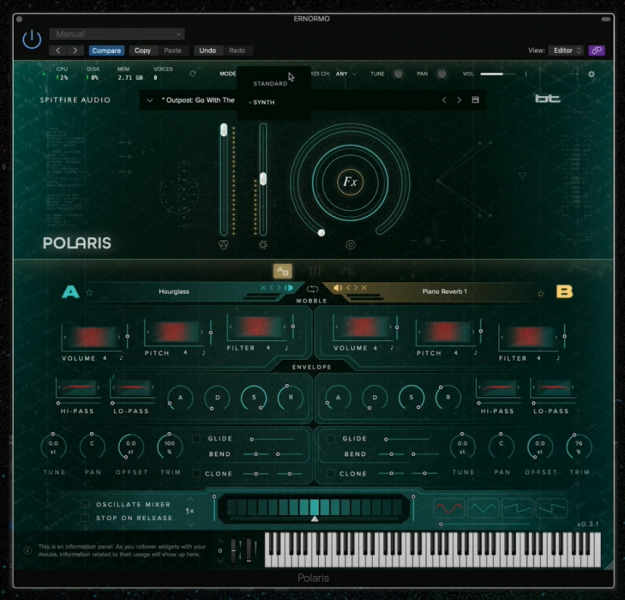The image size is (625, 600).
Task: Enable Stop On Release checkbox
Action: point(85,517)
